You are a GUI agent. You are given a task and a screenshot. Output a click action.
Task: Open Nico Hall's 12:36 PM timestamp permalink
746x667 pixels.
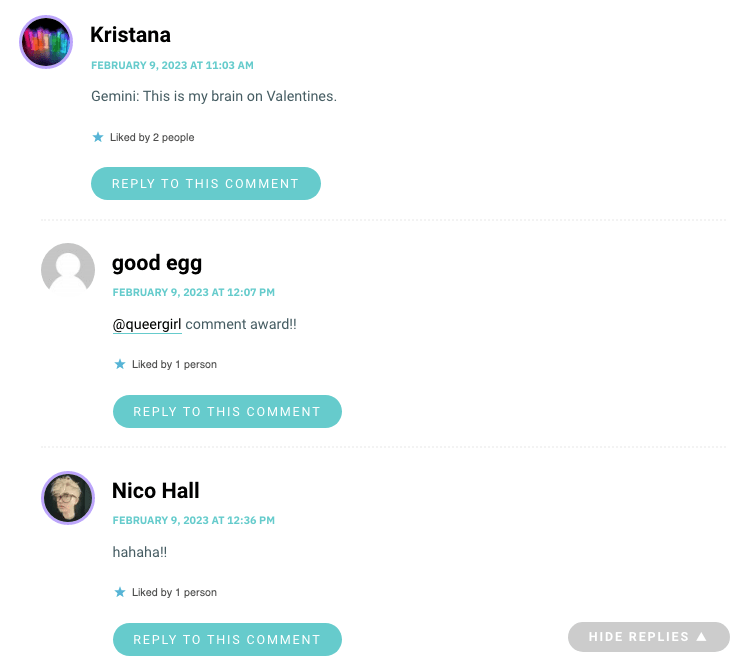point(194,520)
